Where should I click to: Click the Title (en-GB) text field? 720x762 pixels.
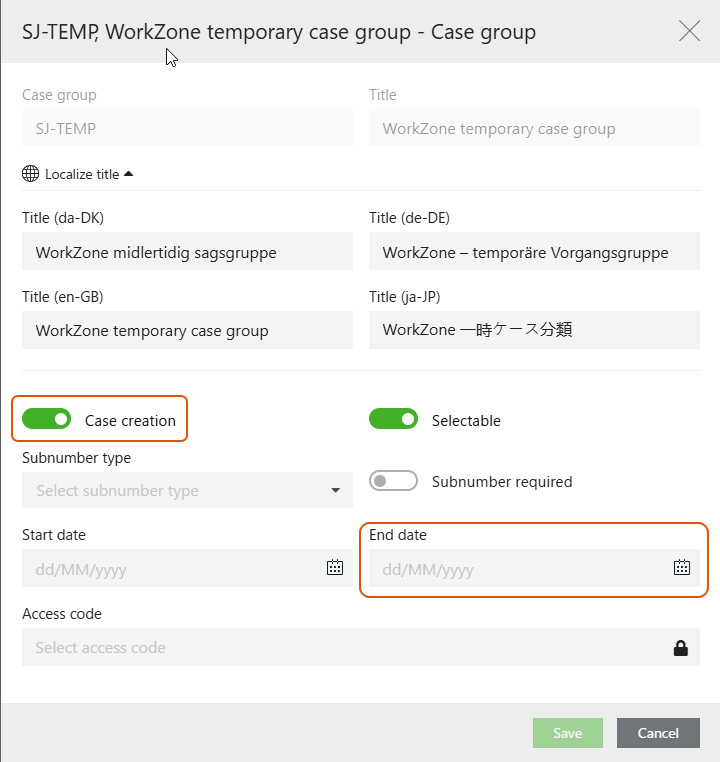(x=187, y=330)
